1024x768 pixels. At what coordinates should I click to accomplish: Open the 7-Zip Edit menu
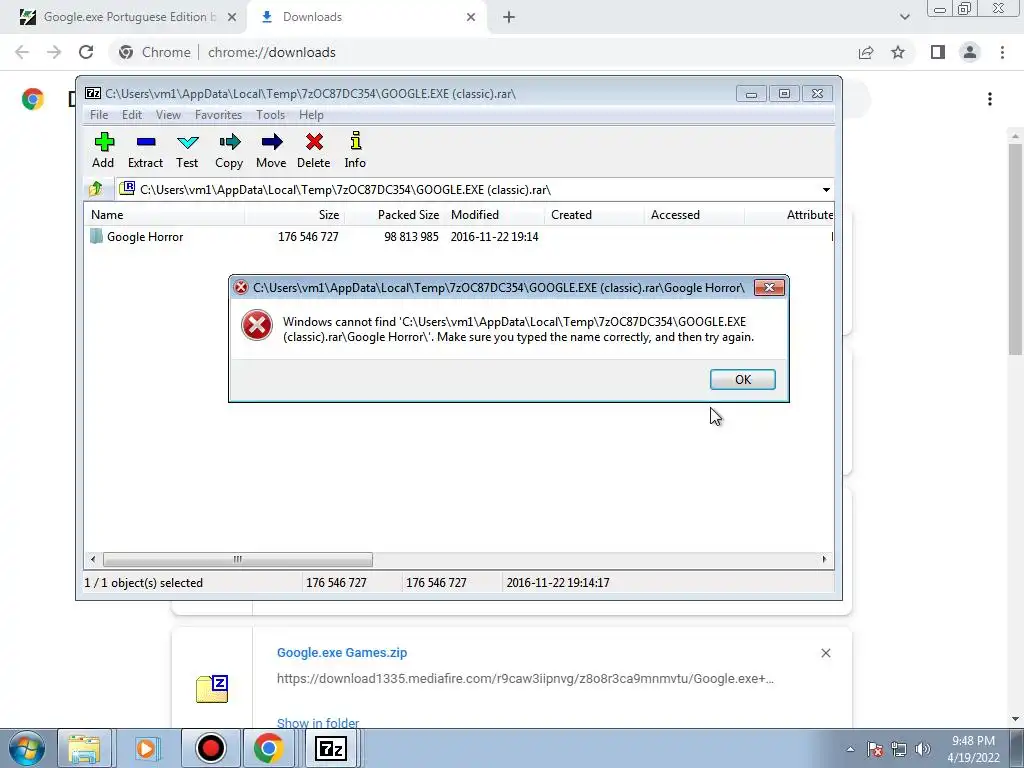tap(132, 115)
